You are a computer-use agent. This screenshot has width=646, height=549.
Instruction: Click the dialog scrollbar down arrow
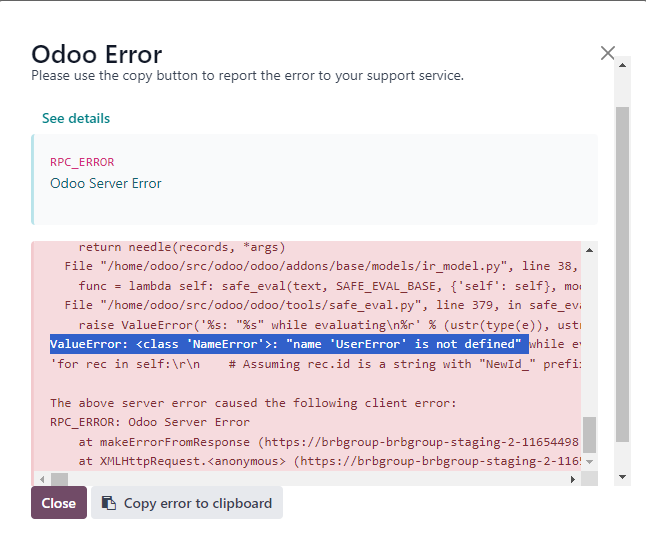click(623, 477)
